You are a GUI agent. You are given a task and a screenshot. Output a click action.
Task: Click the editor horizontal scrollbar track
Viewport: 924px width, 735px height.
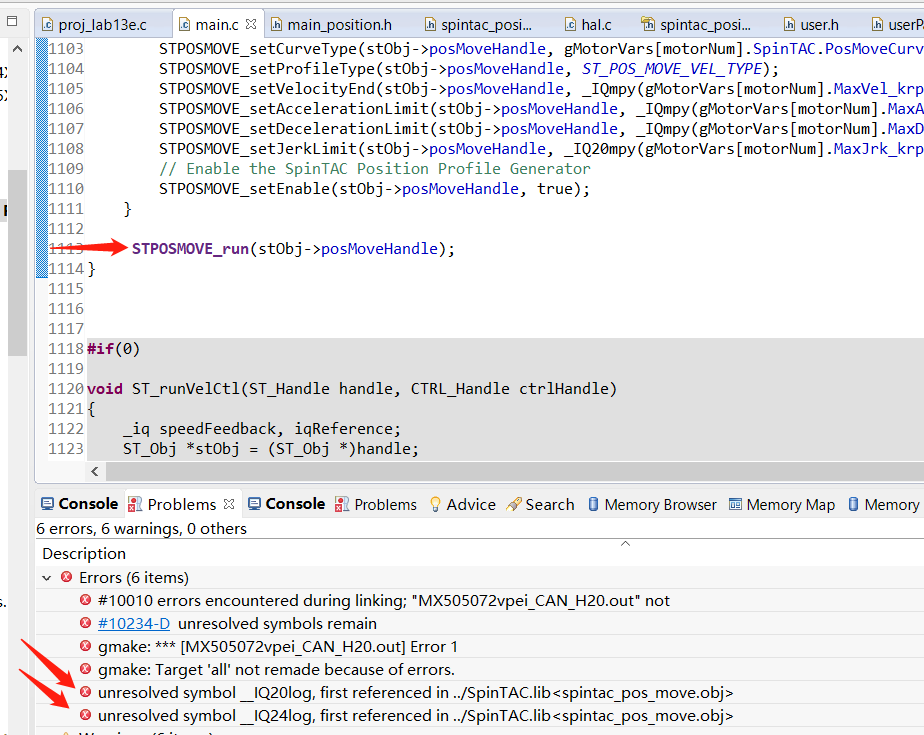click(x=514, y=472)
